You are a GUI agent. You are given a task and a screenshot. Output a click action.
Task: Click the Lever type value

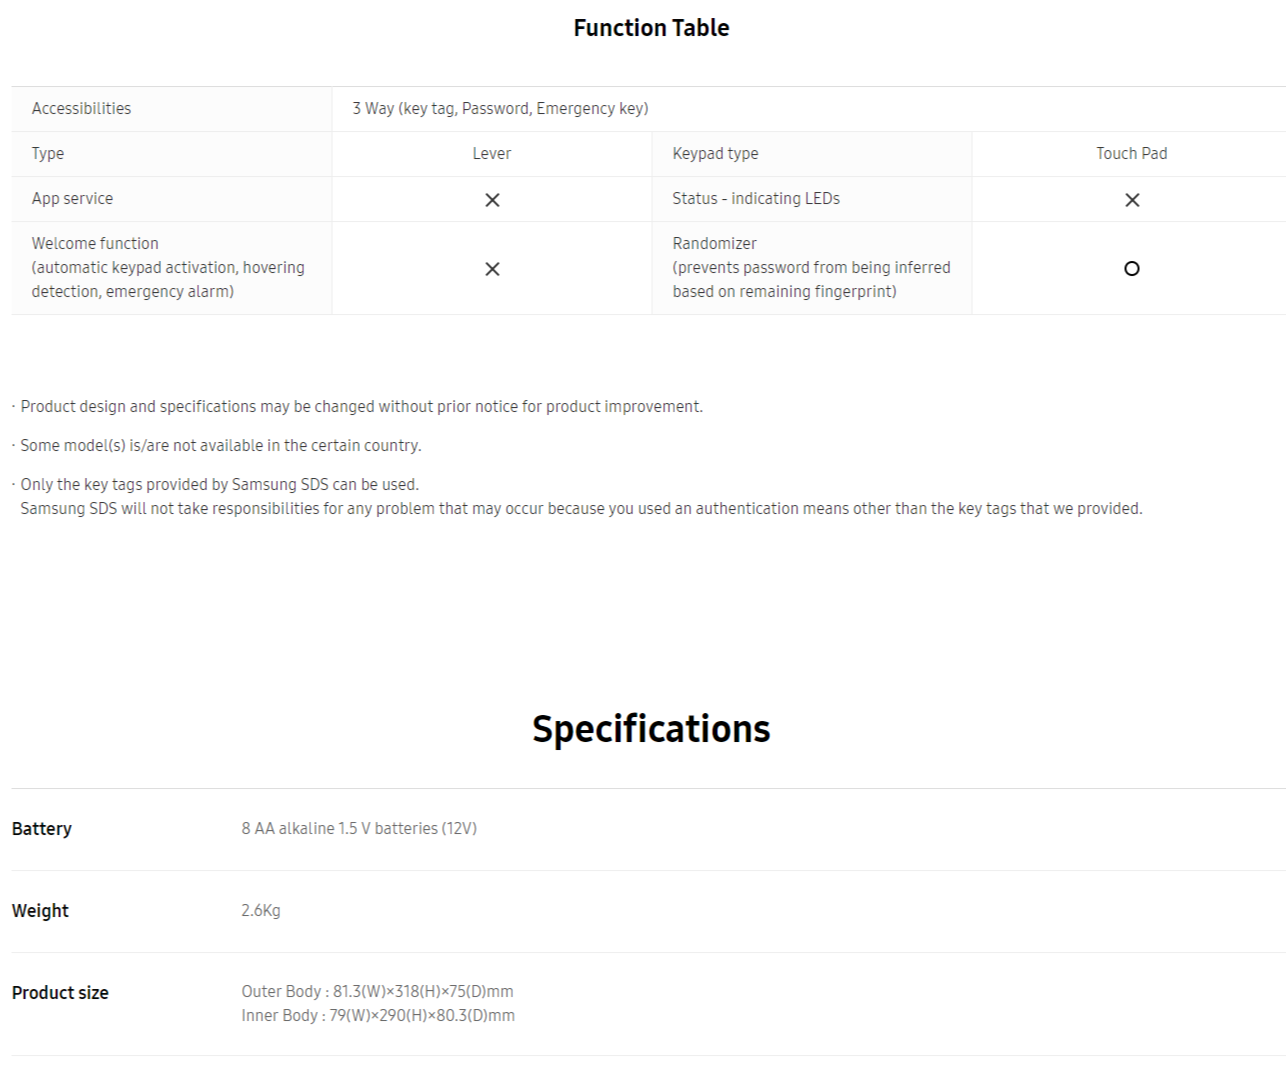coord(492,153)
